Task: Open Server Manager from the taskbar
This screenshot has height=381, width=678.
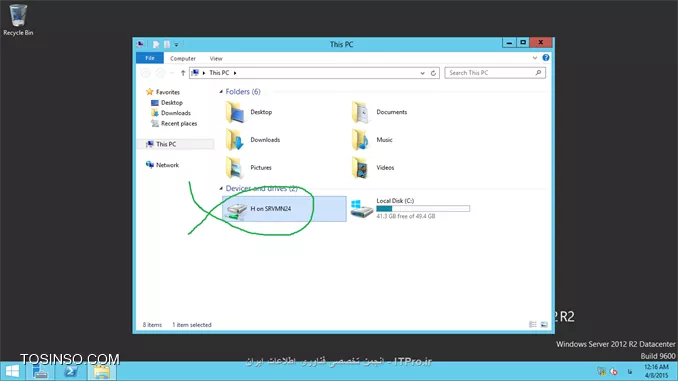Action: 41,371
